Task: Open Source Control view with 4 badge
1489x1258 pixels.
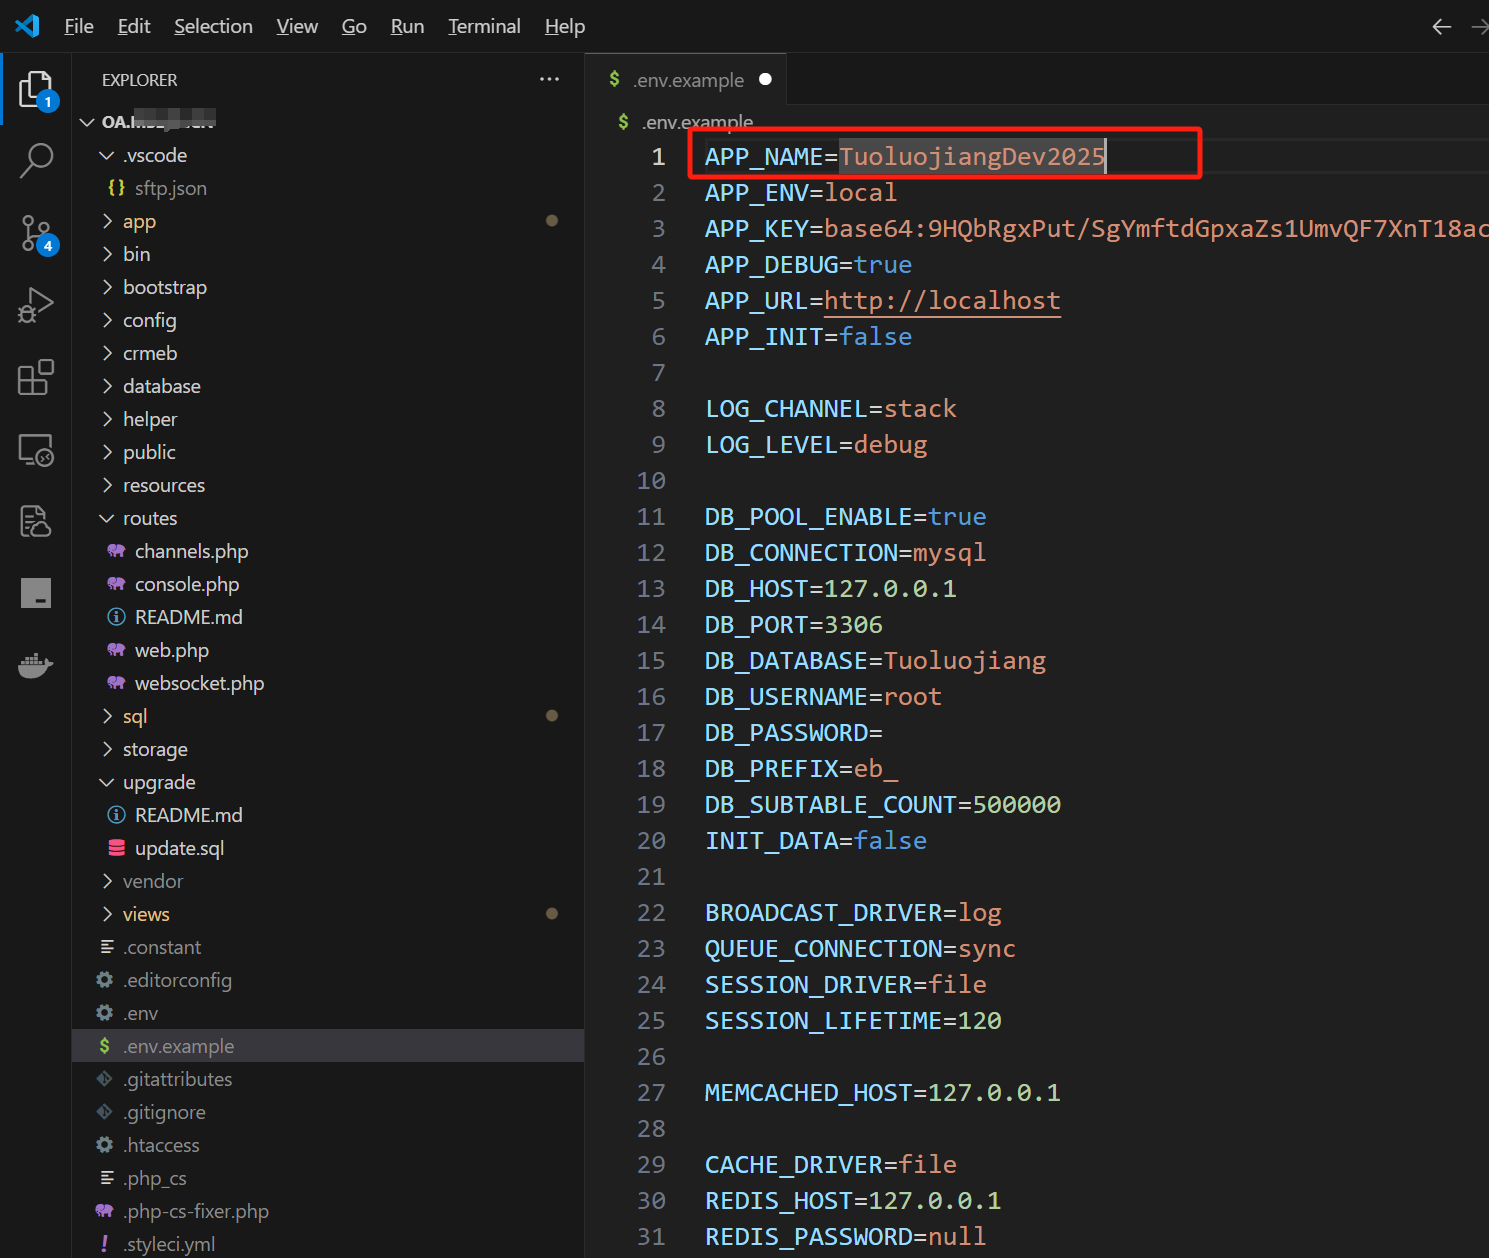Action: pyautogui.click(x=36, y=234)
